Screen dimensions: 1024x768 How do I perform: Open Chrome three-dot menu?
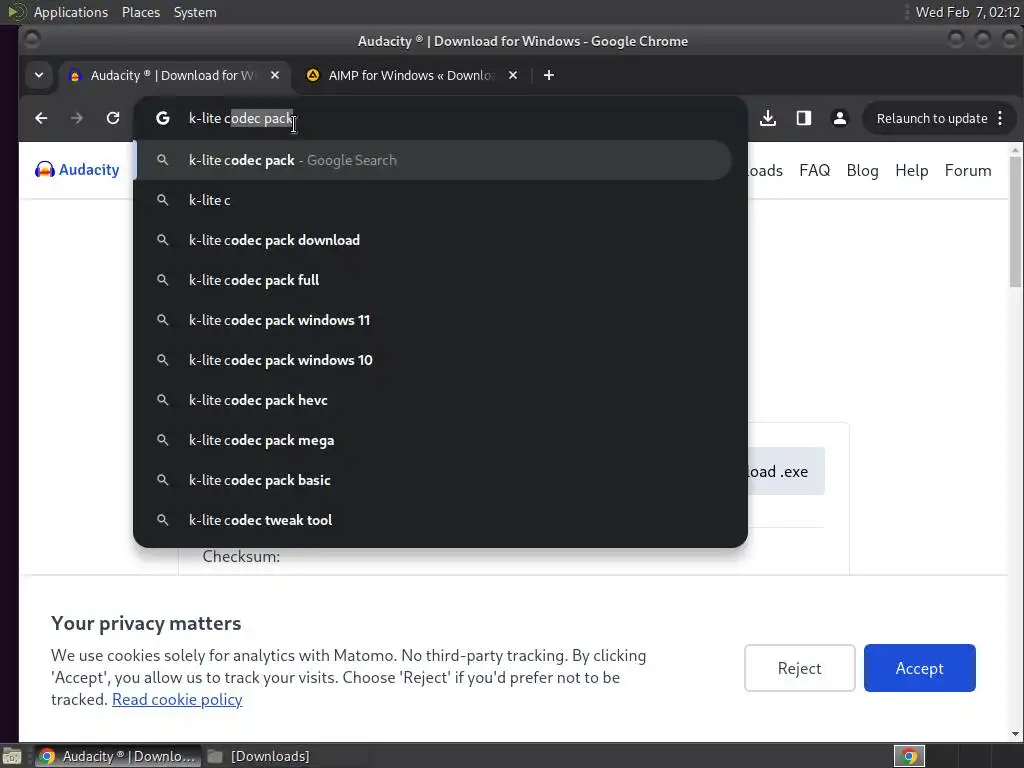click(x=1000, y=118)
